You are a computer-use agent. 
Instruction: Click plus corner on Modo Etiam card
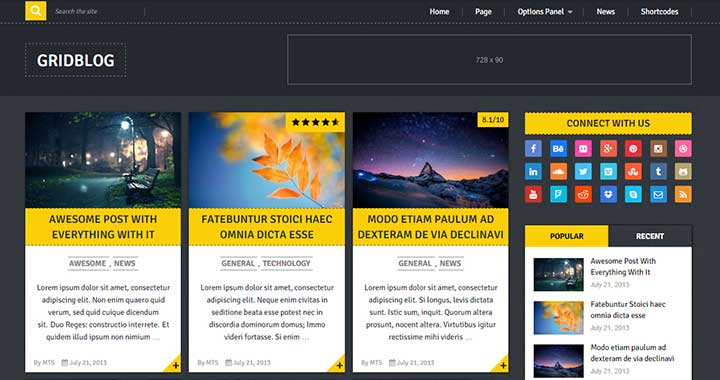coord(503,365)
